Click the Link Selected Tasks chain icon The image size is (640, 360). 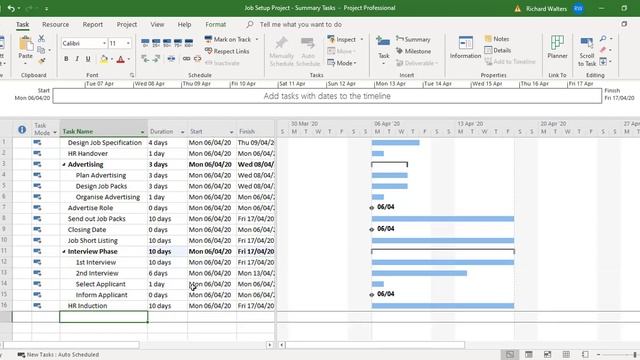coord(186,59)
